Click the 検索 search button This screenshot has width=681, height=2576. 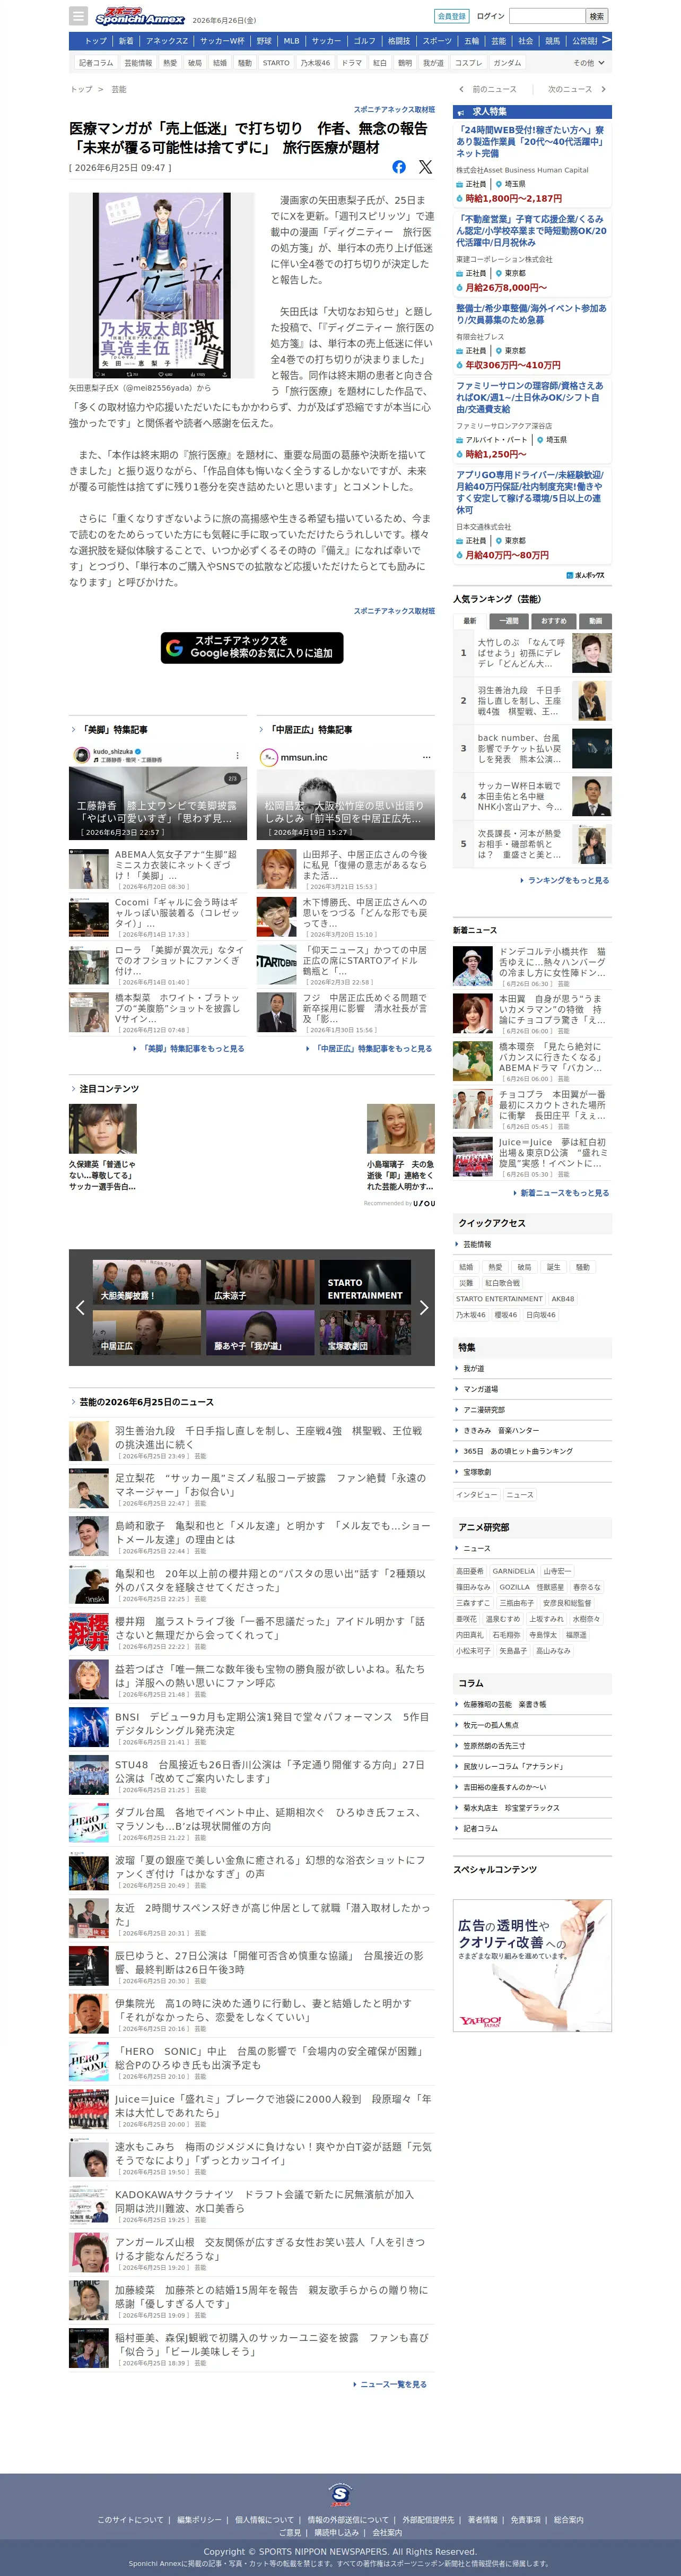coord(597,16)
